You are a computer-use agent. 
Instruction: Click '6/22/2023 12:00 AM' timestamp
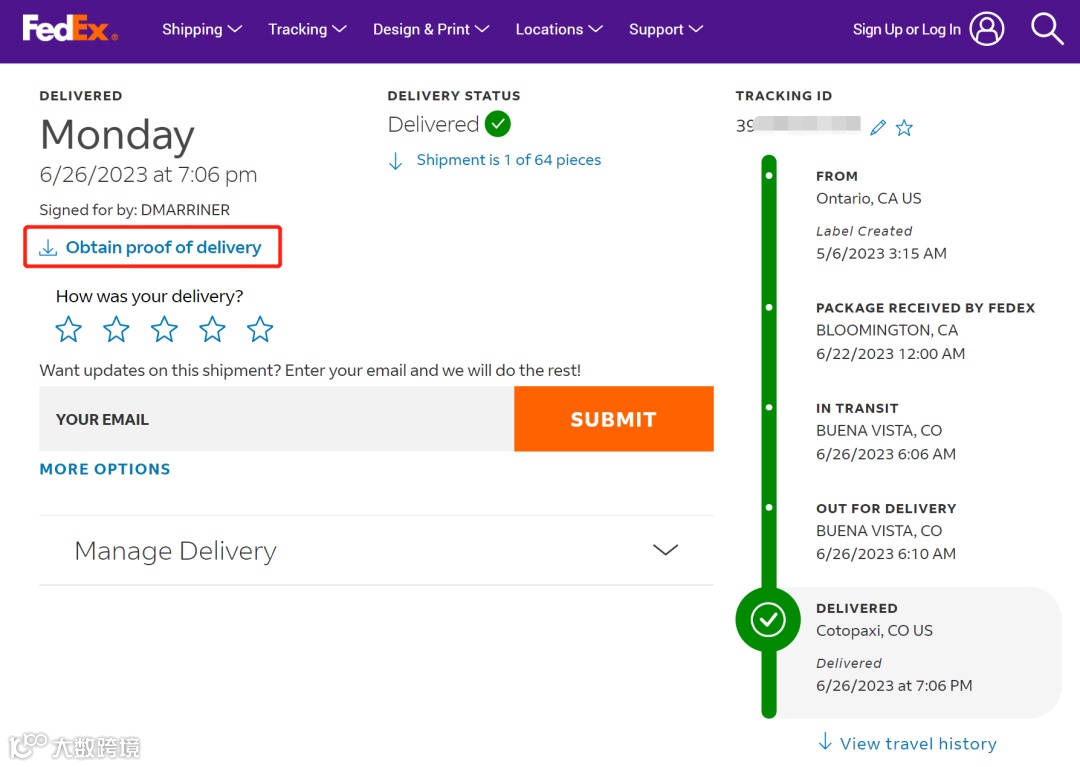[x=890, y=353]
